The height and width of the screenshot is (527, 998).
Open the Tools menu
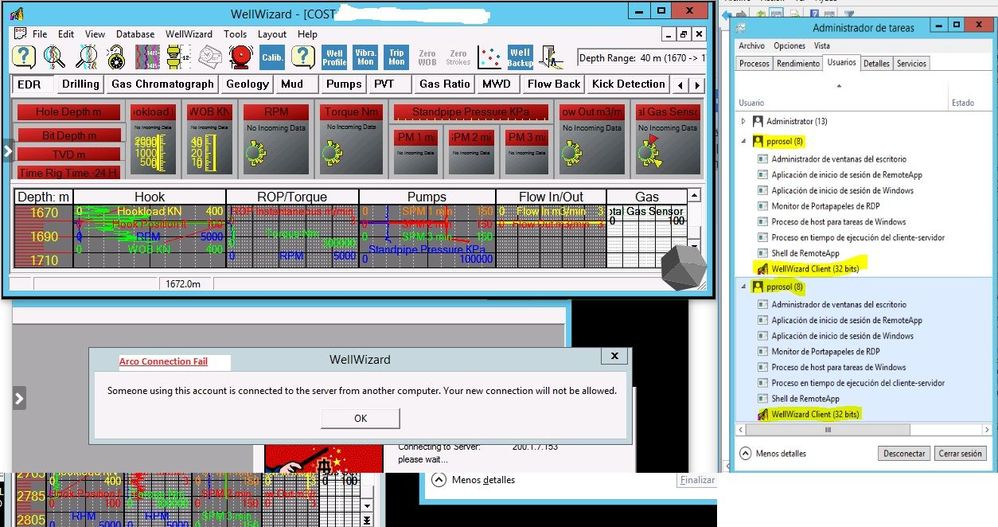pyautogui.click(x=235, y=34)
